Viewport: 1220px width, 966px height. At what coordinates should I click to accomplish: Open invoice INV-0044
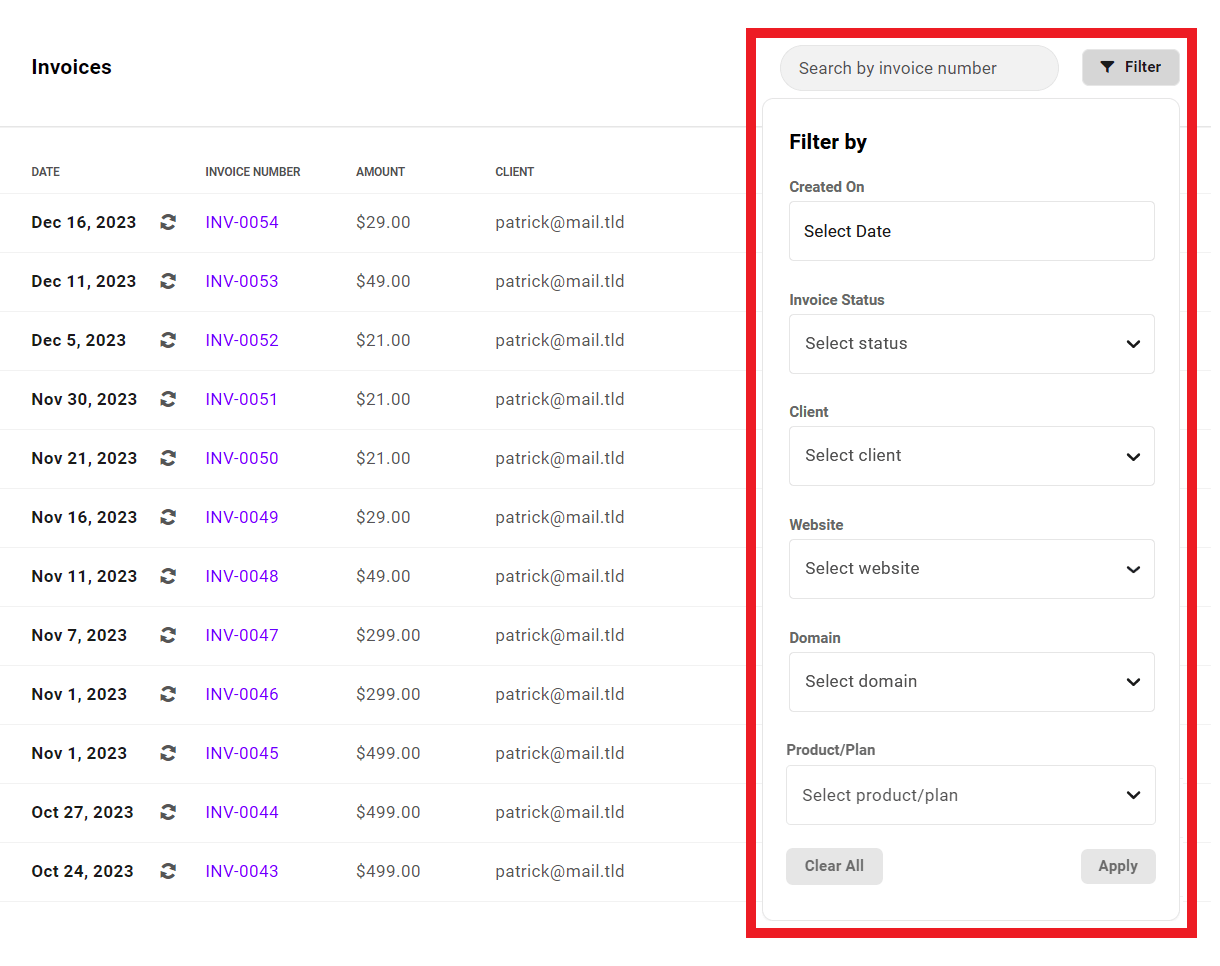click(x=242, y=812)
